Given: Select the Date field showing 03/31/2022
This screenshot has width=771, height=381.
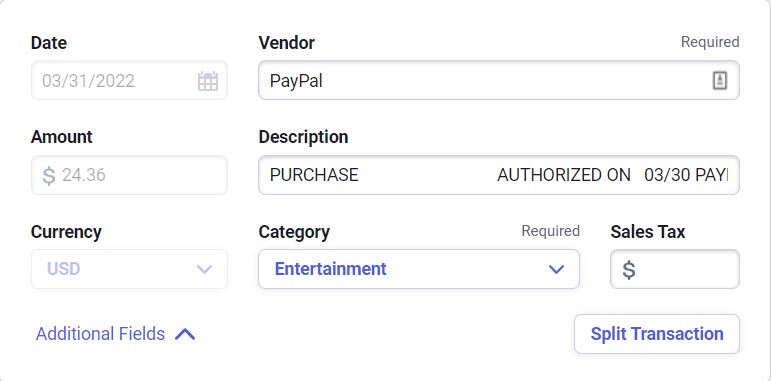Looking at the screenshot, I should pyautogui.click(x=129, y=80).
